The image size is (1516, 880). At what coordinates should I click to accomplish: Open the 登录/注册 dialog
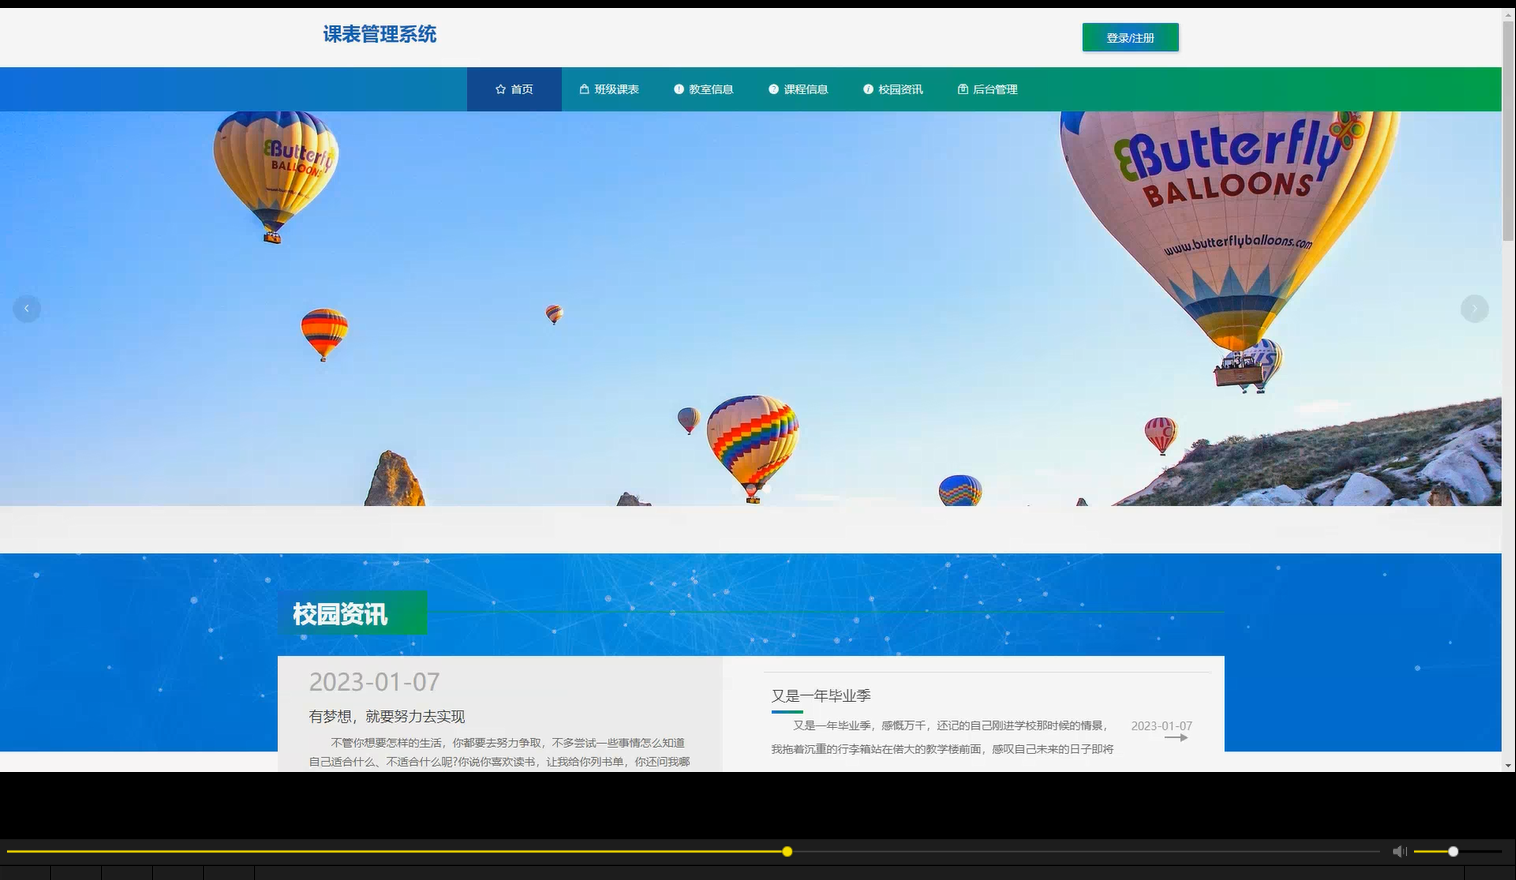[x=1129, y=37]
